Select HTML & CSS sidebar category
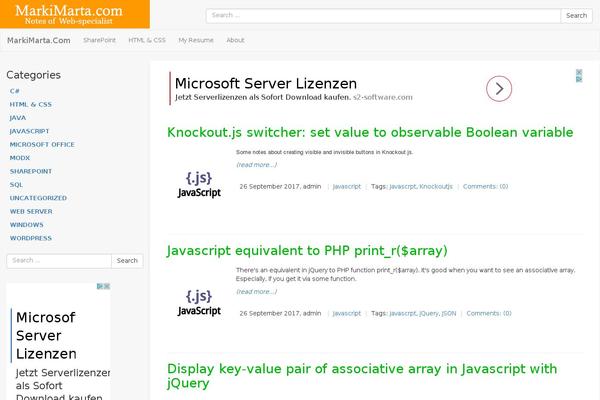Image resolution: width=600 pixels, height=400 pixels. click(x=31, y=104)
